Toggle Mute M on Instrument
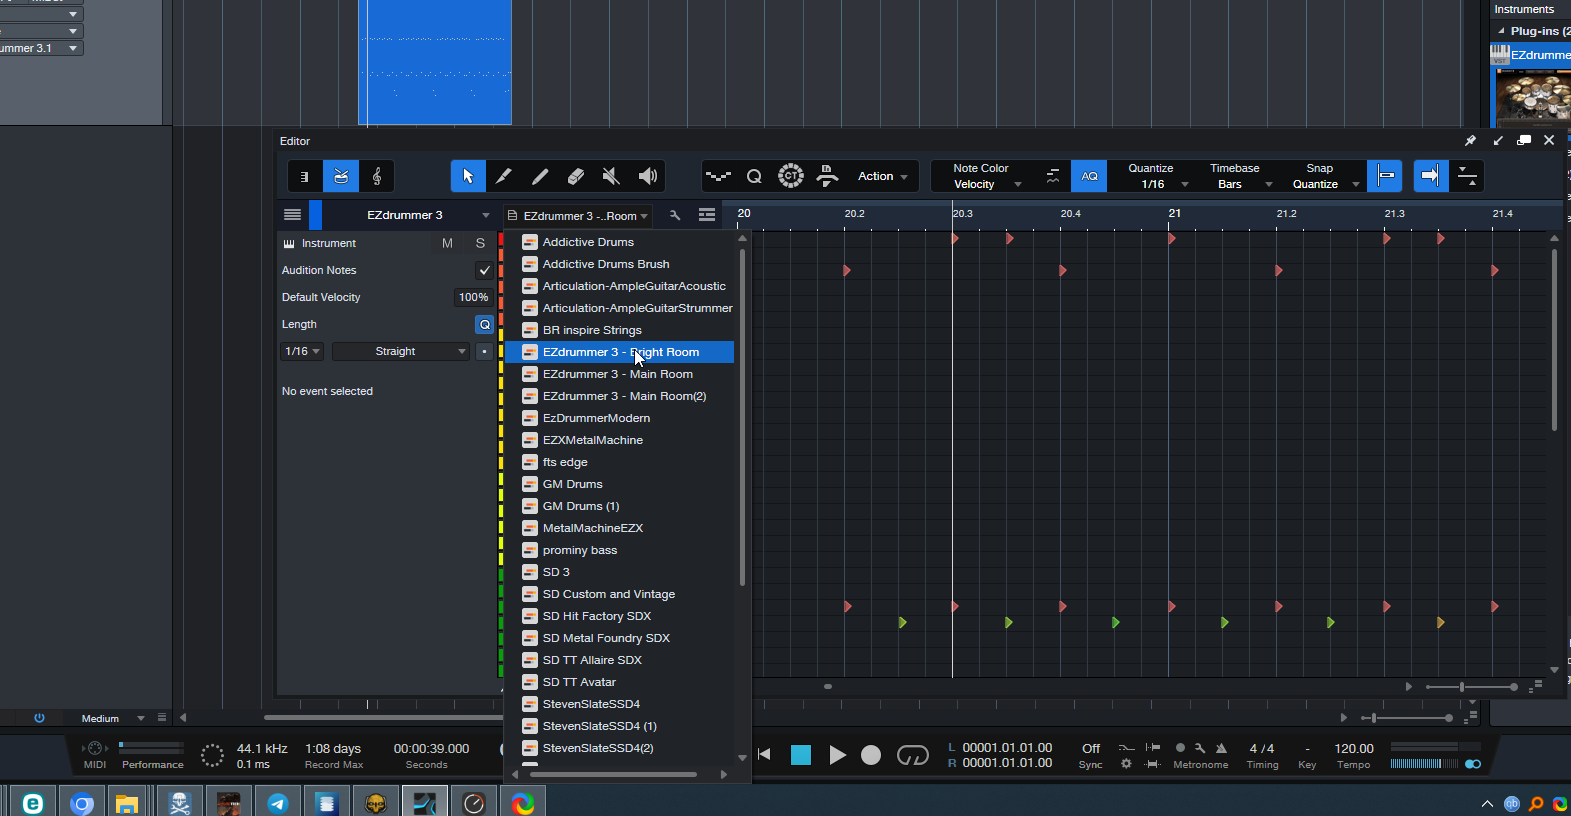Viewport: 1571px width, 816px height. 447,243
